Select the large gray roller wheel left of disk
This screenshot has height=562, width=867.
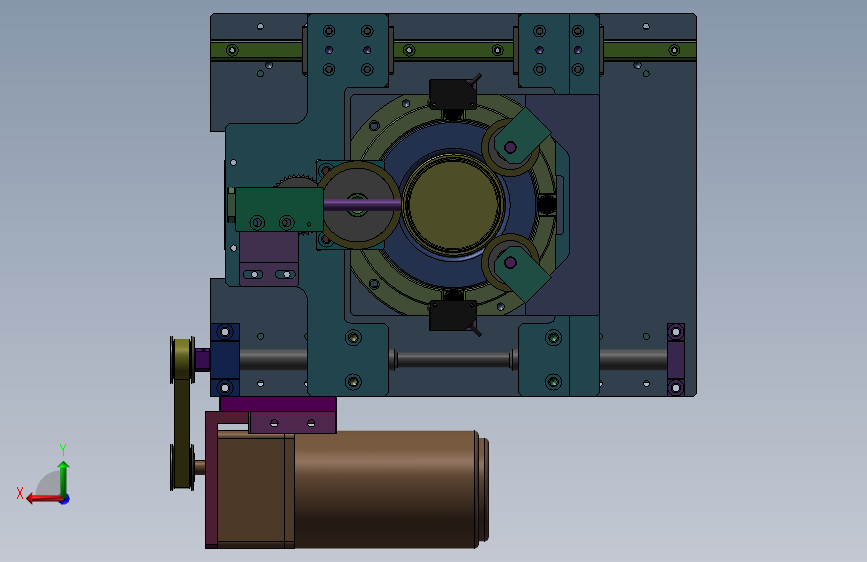tap(358, 205)
